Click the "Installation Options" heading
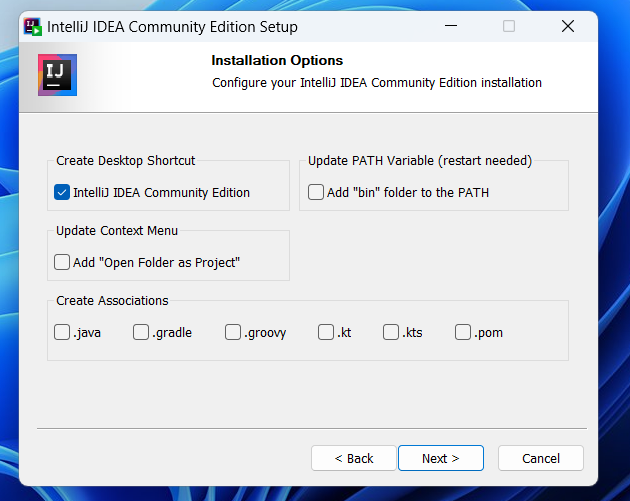The image size is (630, 501). [277, 60]
